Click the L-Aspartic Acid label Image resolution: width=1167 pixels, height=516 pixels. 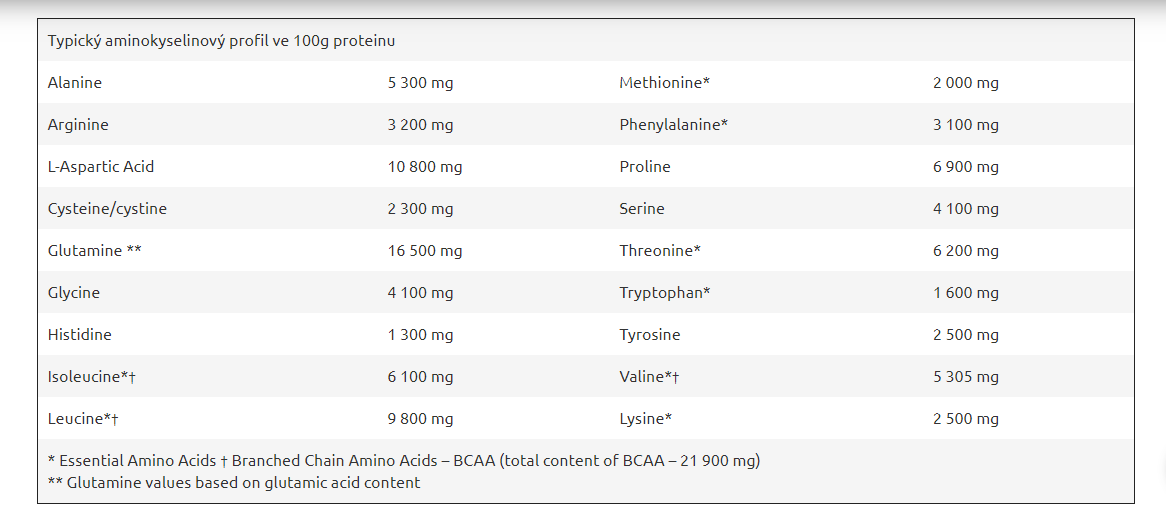point(100,167)
